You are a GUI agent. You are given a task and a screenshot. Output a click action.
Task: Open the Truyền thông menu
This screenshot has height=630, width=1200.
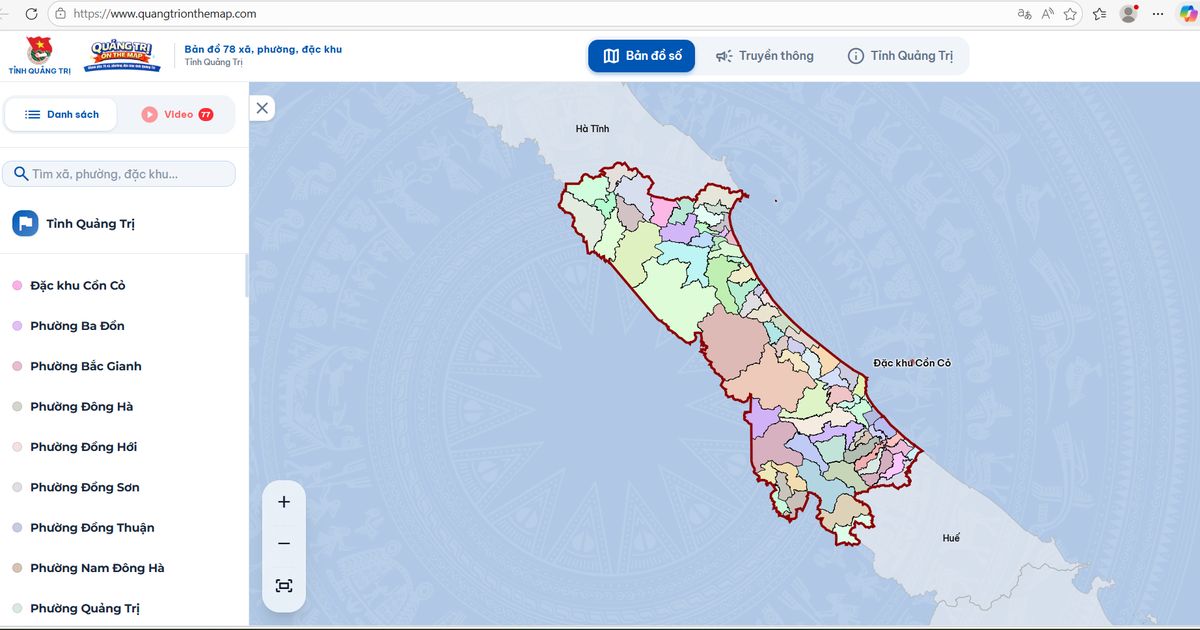[x=765, y=56]
